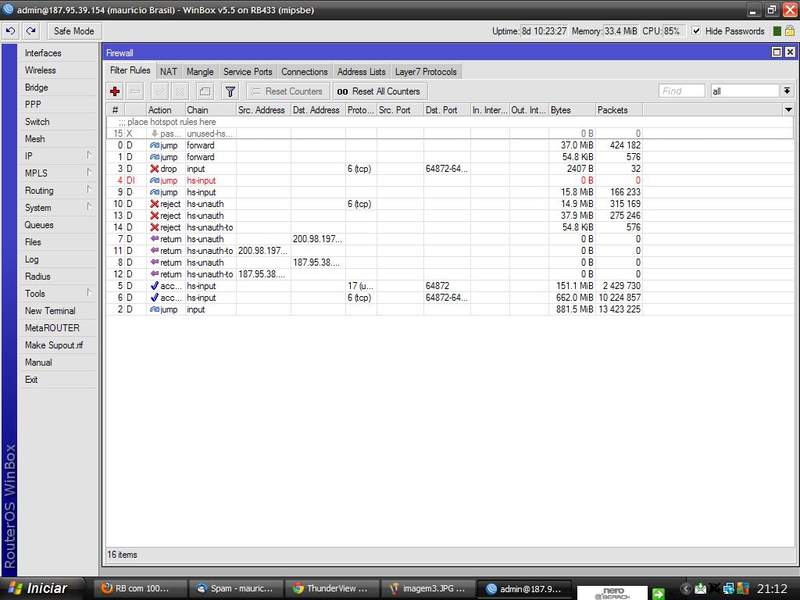Click the padlock icon near Hide Passwords
Viewport: 800px width, 600px height.
789,31
